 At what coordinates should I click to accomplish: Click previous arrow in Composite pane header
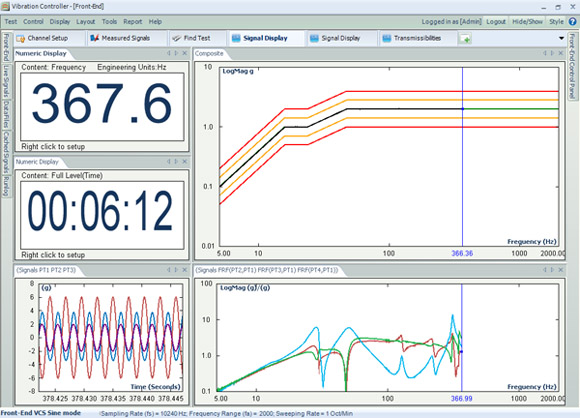tap(545, 53)
